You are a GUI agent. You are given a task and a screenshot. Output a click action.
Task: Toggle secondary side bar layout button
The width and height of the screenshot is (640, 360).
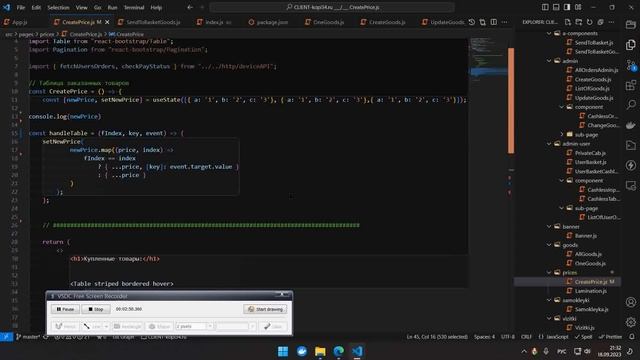tap(567, 7)
